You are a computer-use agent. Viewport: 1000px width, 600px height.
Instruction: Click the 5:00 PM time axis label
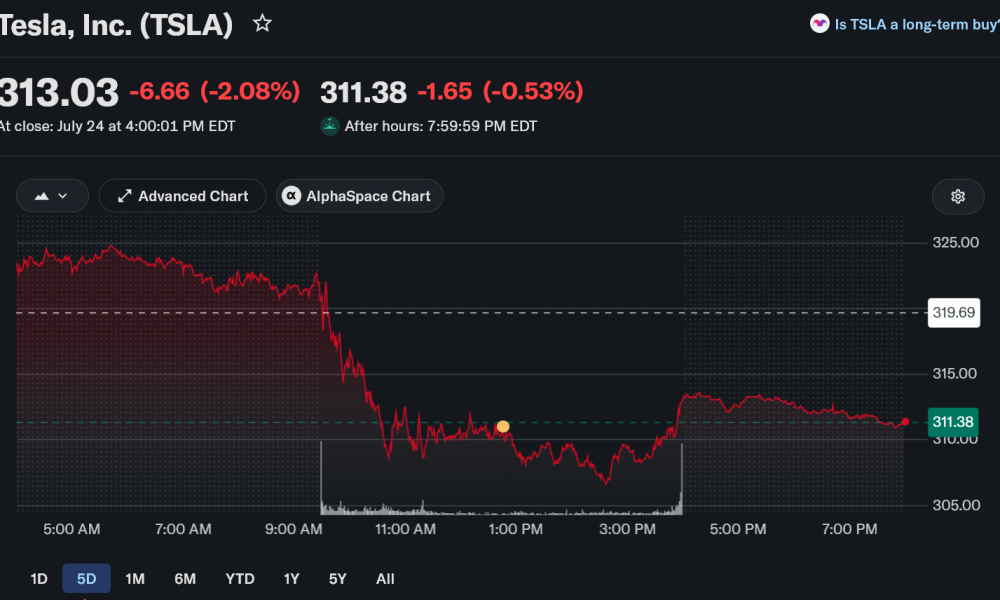738,529
